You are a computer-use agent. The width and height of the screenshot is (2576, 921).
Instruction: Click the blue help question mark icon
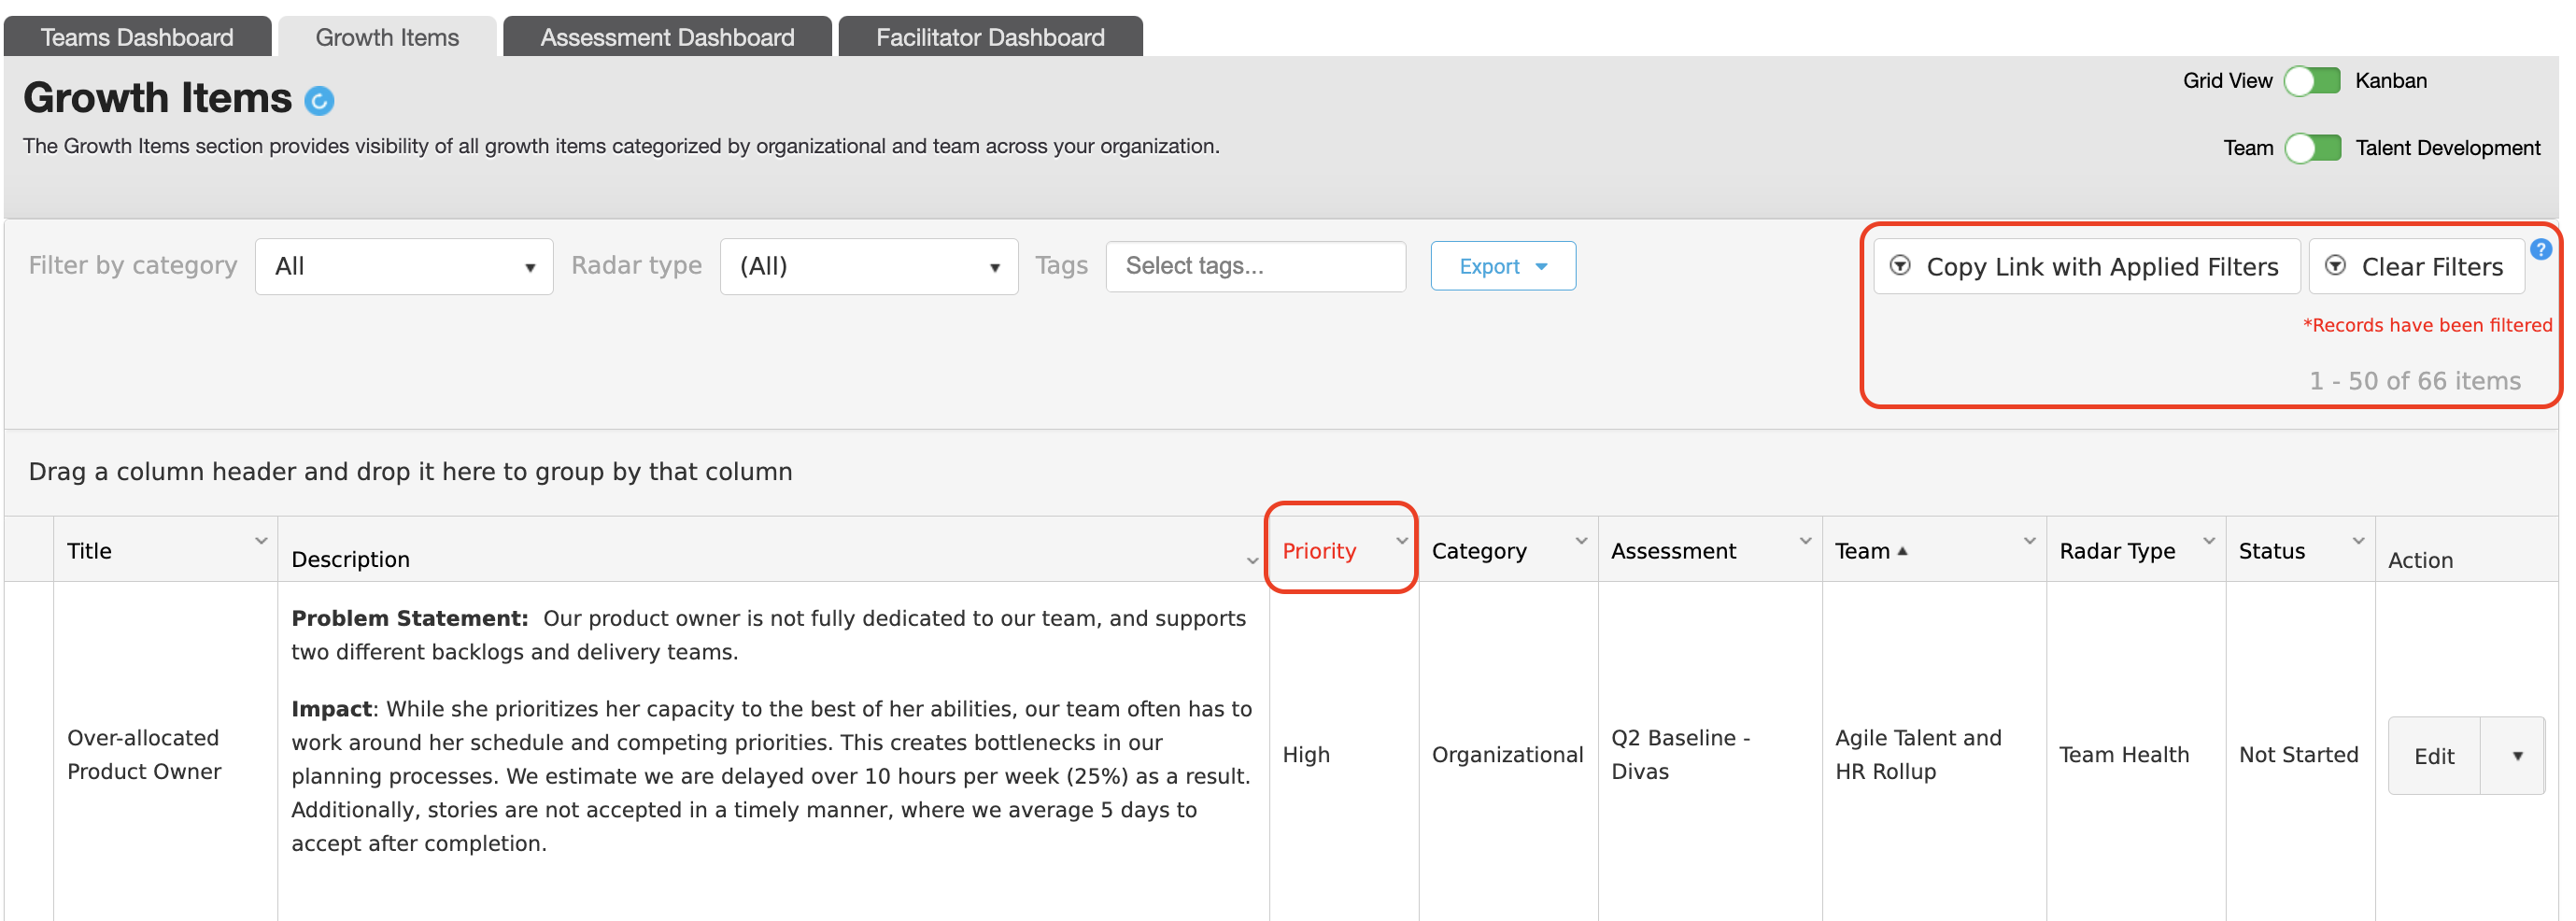2541,249
